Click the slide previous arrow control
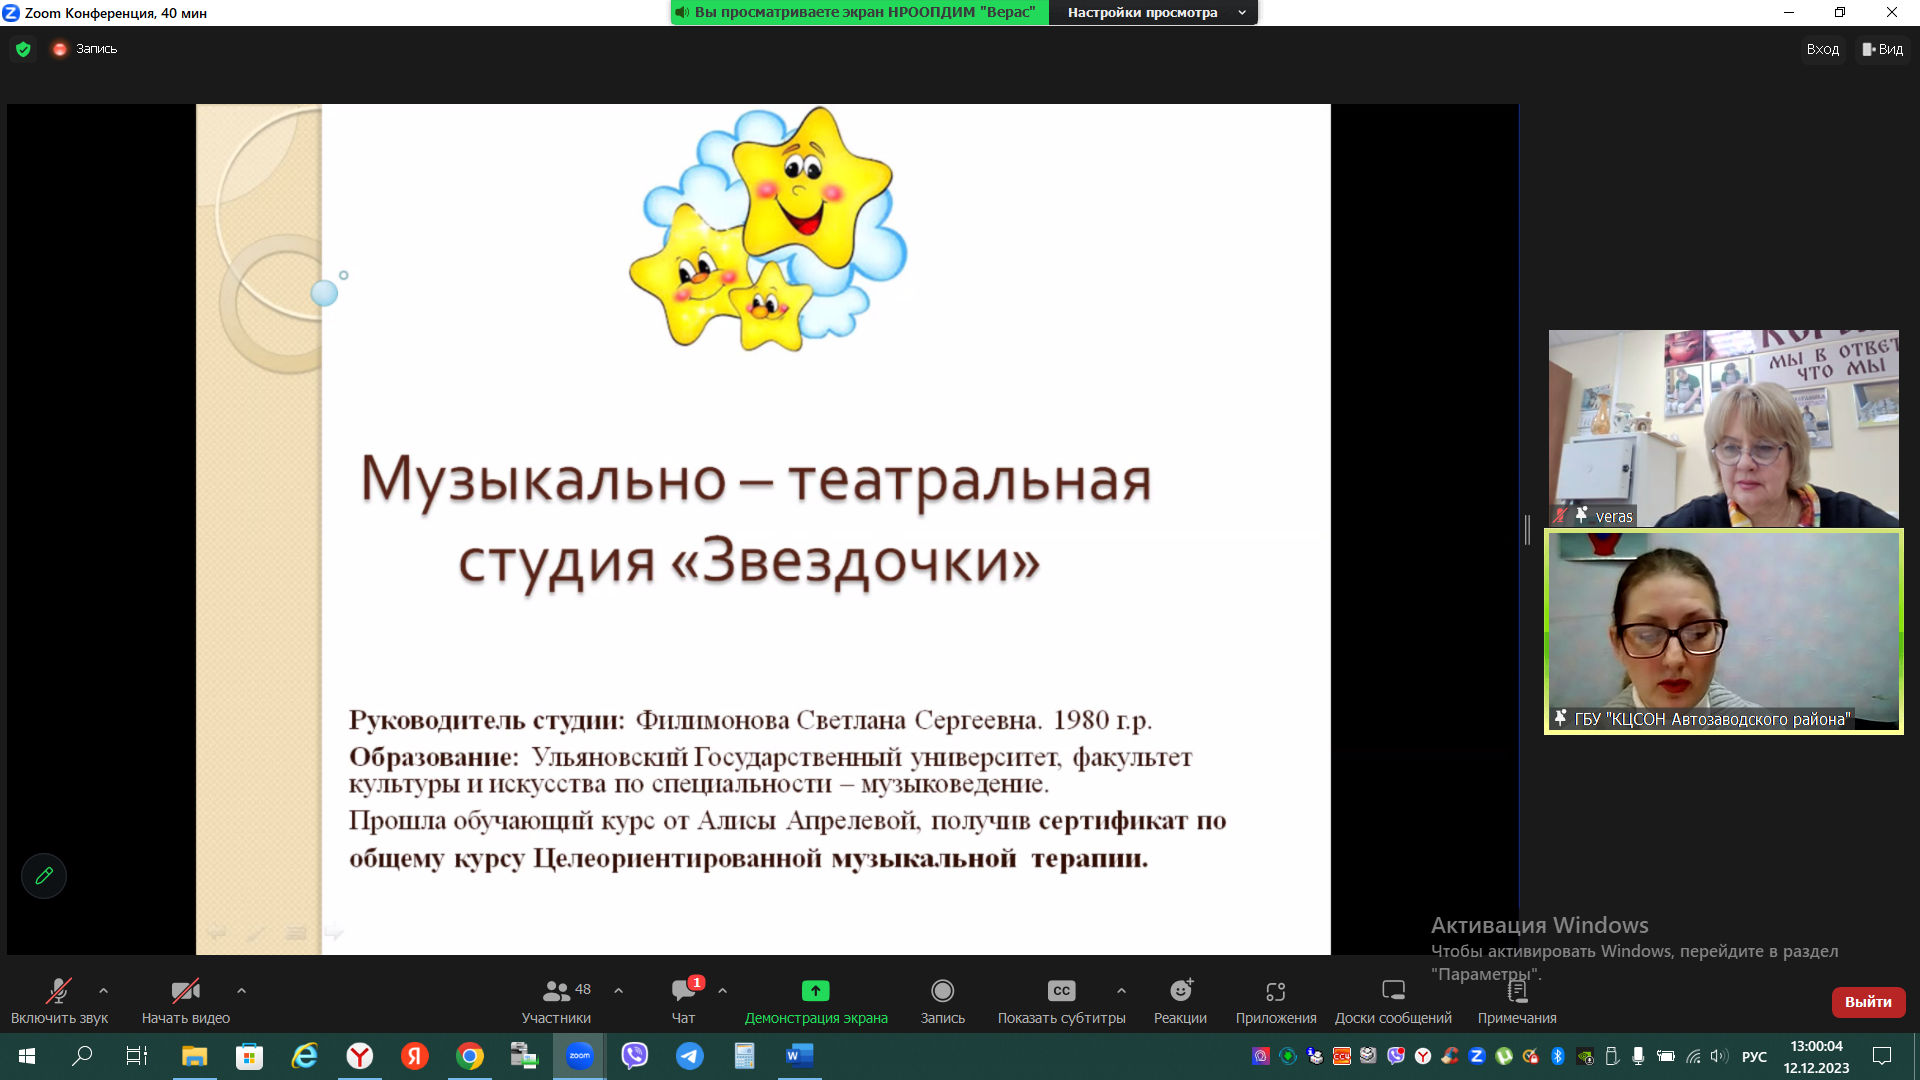Image resolution: width=1920 pixels, height=1080 pixels. (x=216, y=932)
